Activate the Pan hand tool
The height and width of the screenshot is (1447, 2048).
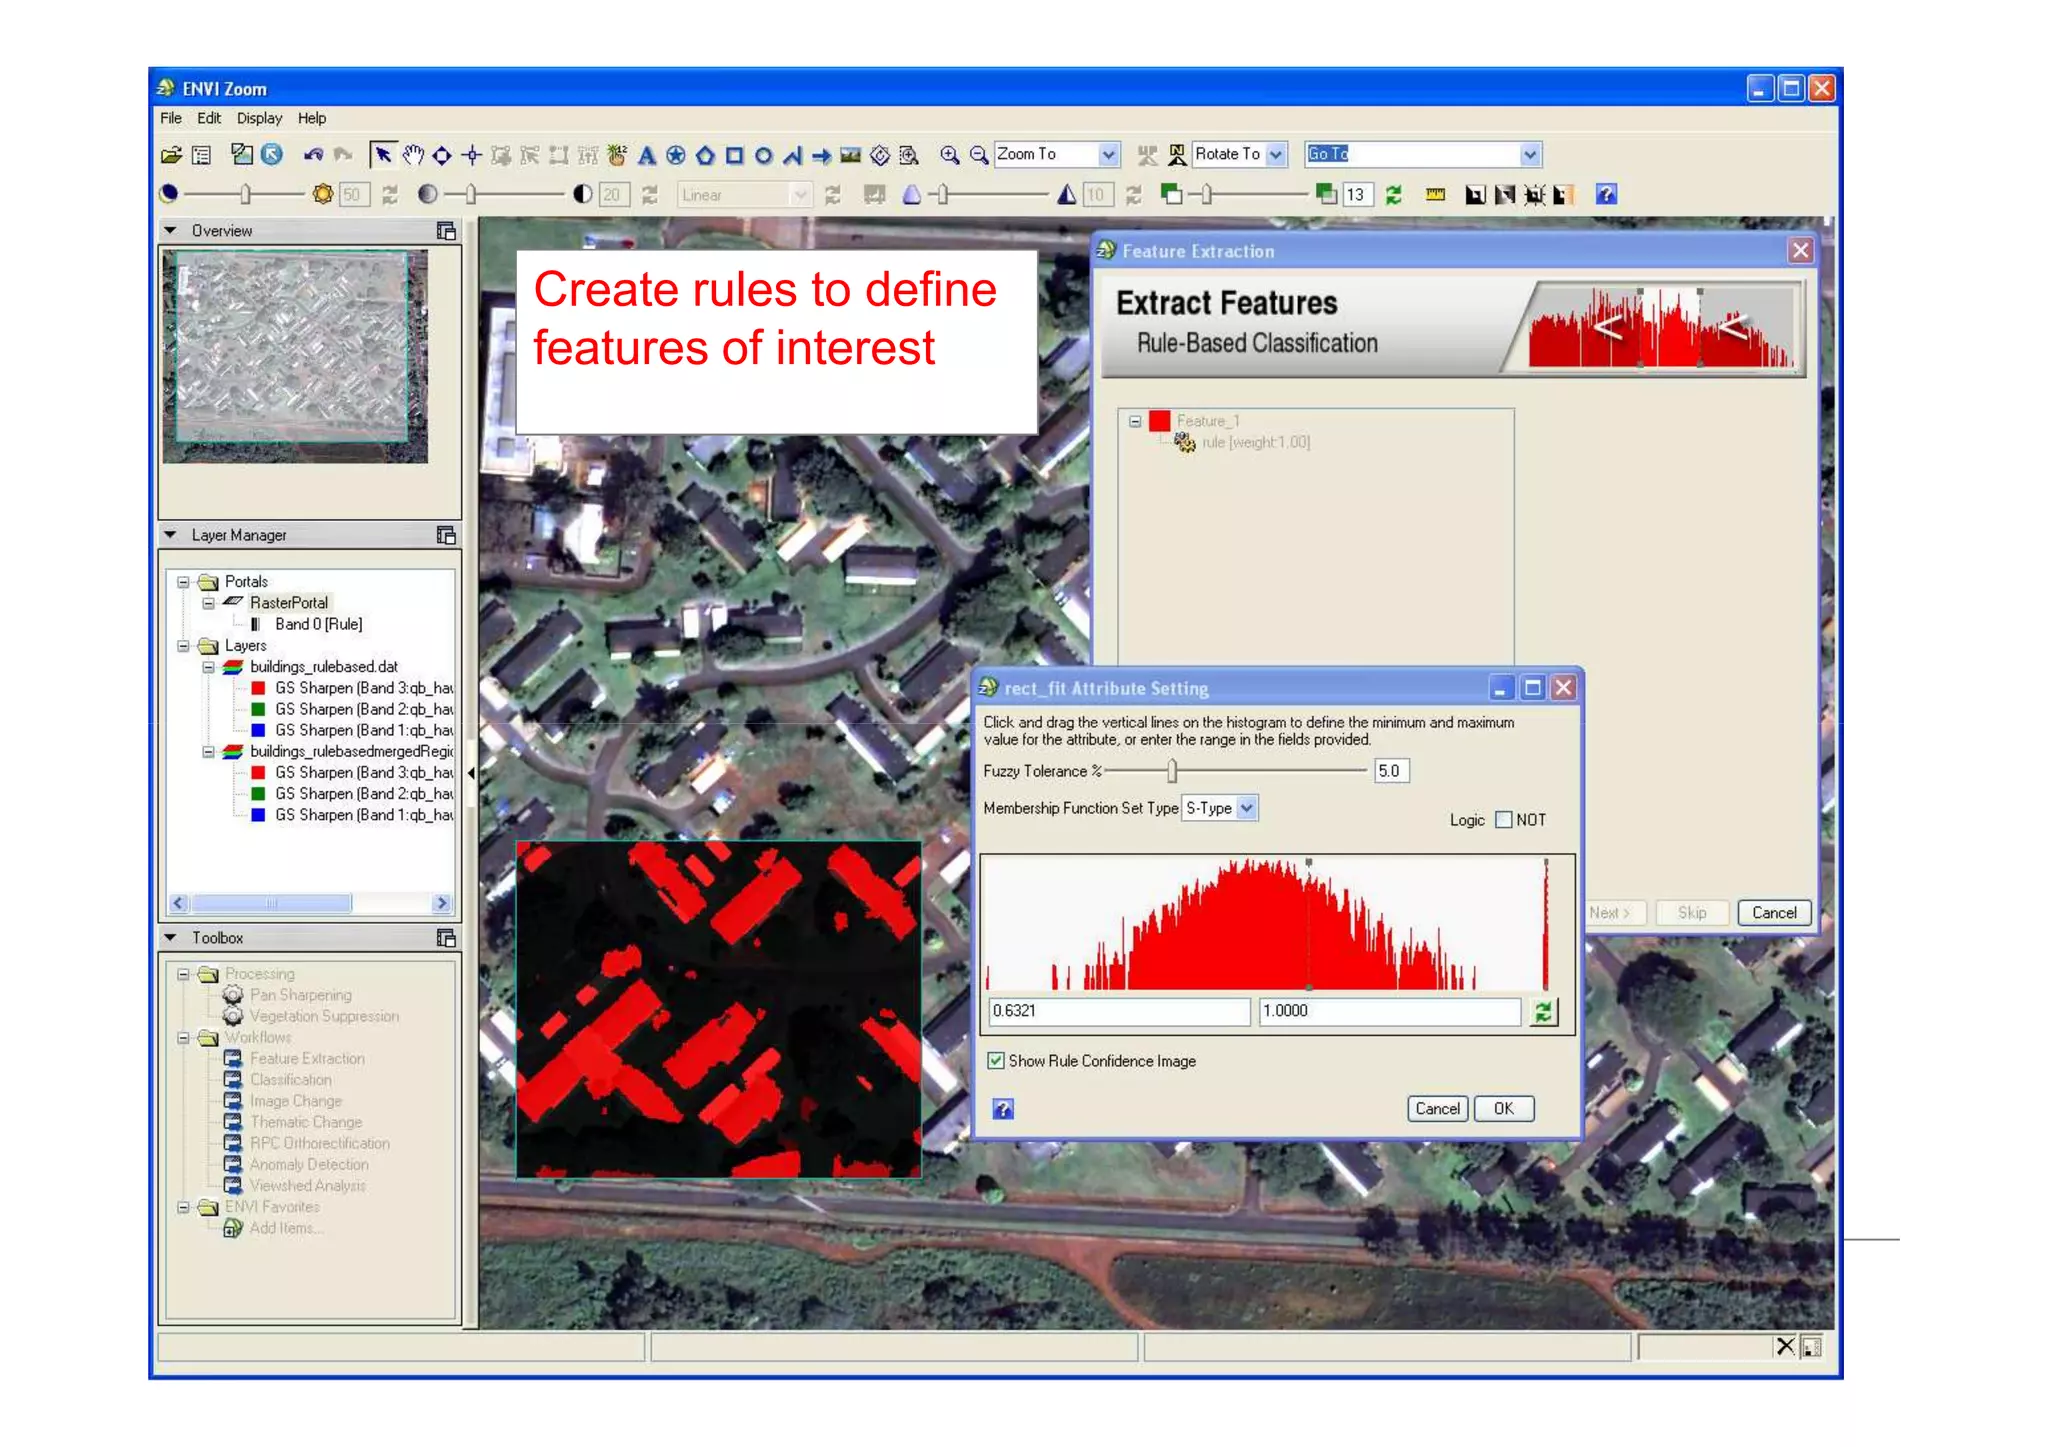413,155
